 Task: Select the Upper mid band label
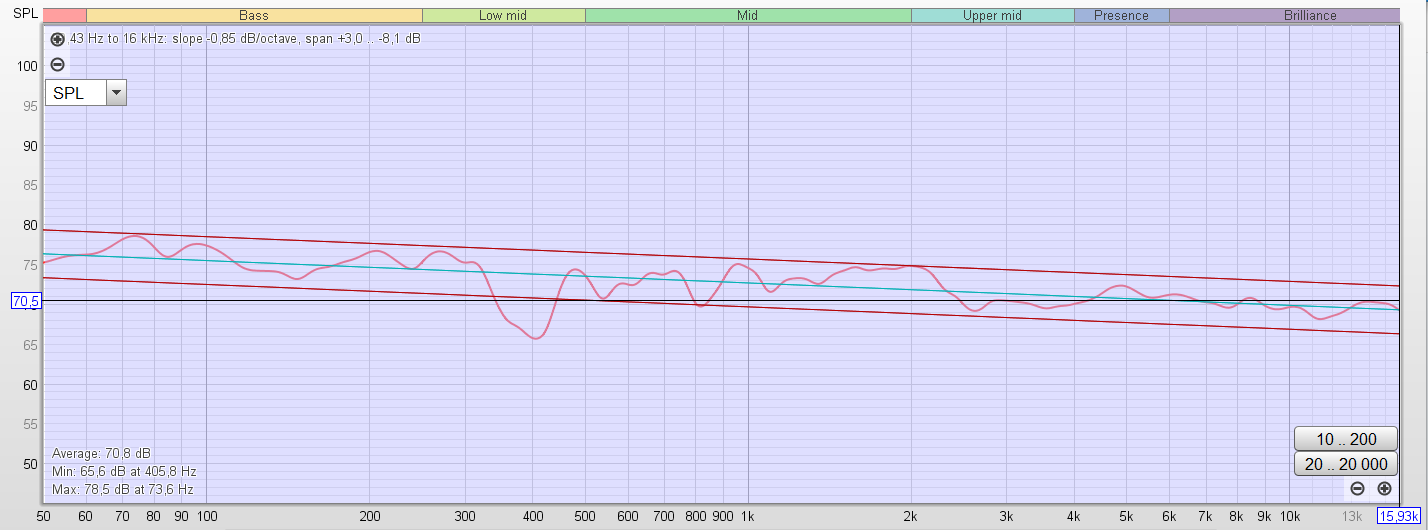[992, 15]
